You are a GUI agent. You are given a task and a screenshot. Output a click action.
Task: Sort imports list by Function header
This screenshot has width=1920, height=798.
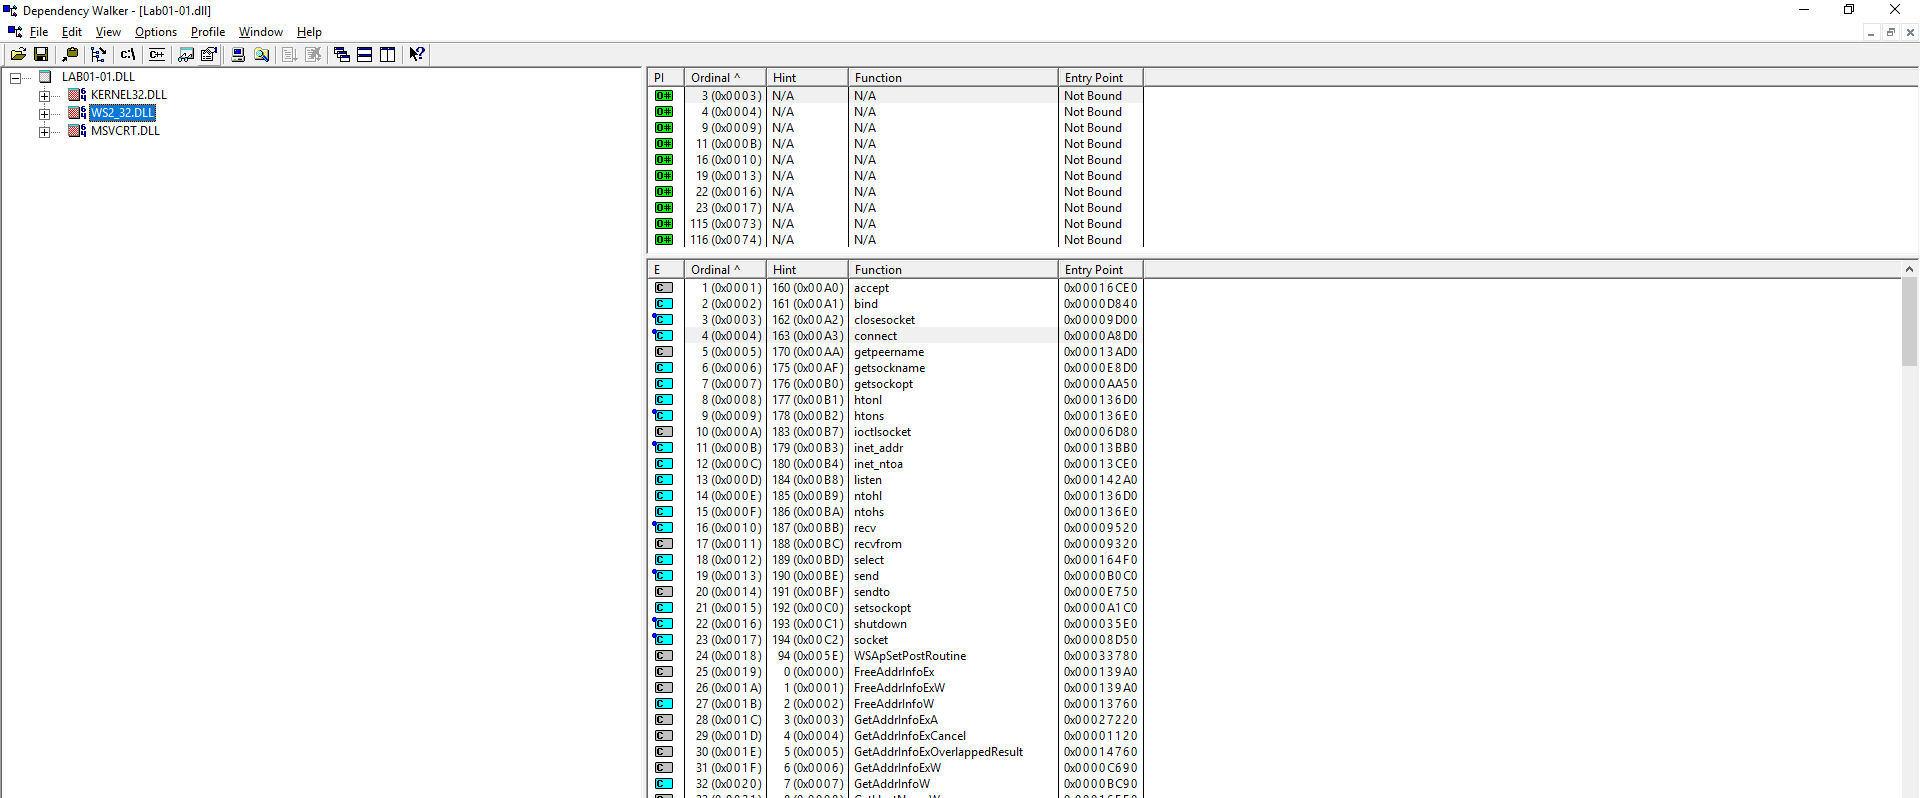[x=953, y=78]
